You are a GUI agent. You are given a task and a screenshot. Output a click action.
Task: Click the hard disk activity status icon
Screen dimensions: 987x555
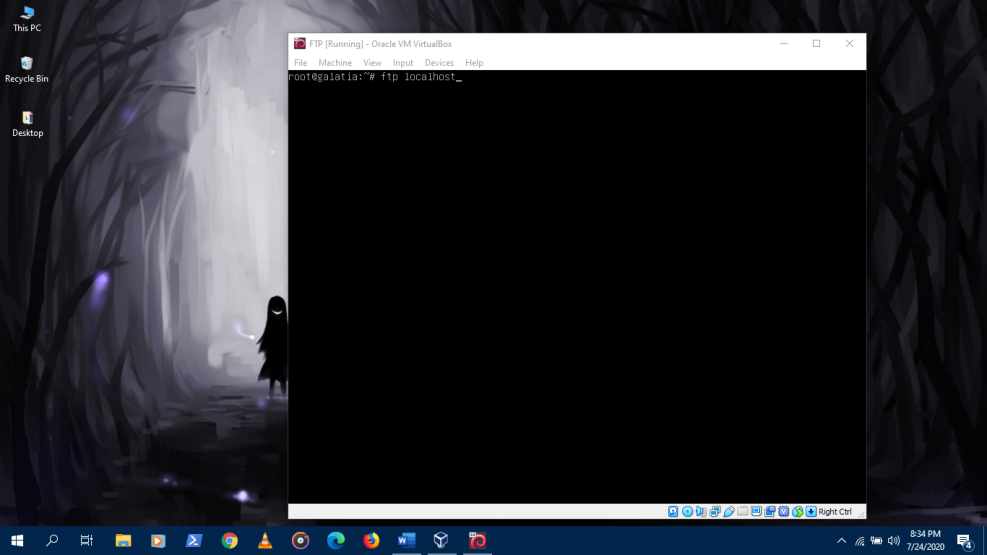[x=674, y=512]
